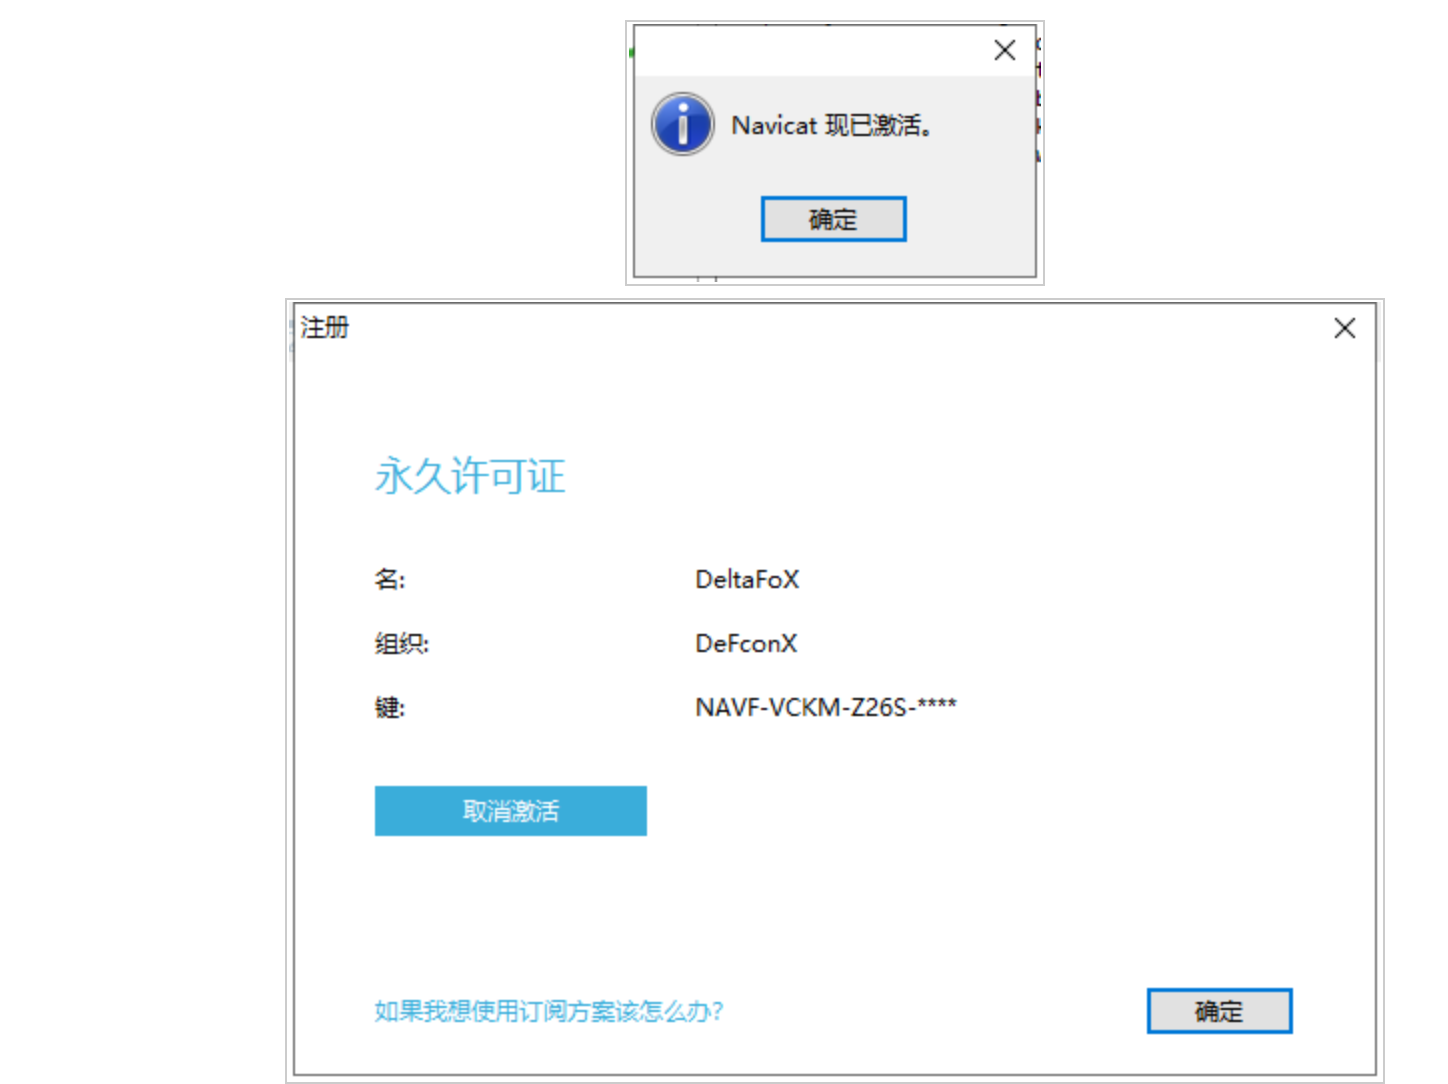Viewport: 1448px width, 1084px height.
Task: Close the 注册 registration dialog
Action: pyautogui.click(x=1345, y=328)
